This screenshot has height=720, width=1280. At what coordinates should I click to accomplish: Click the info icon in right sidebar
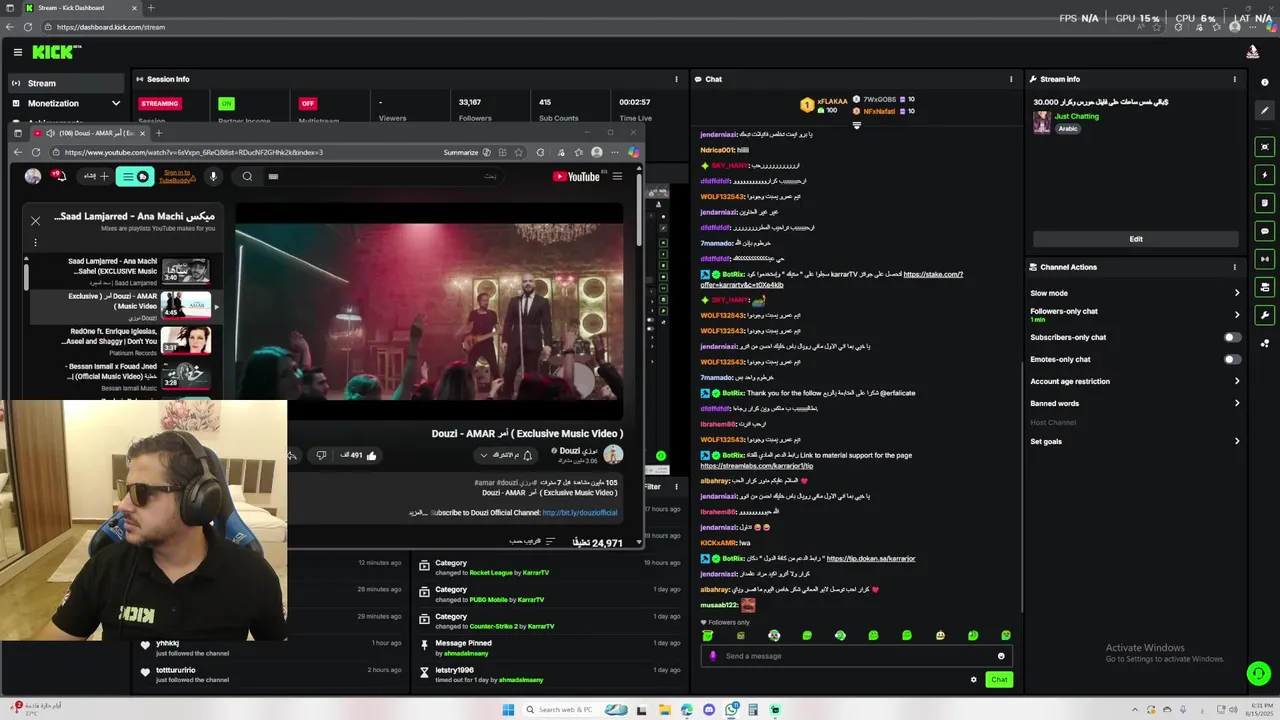pos(1265,83)
